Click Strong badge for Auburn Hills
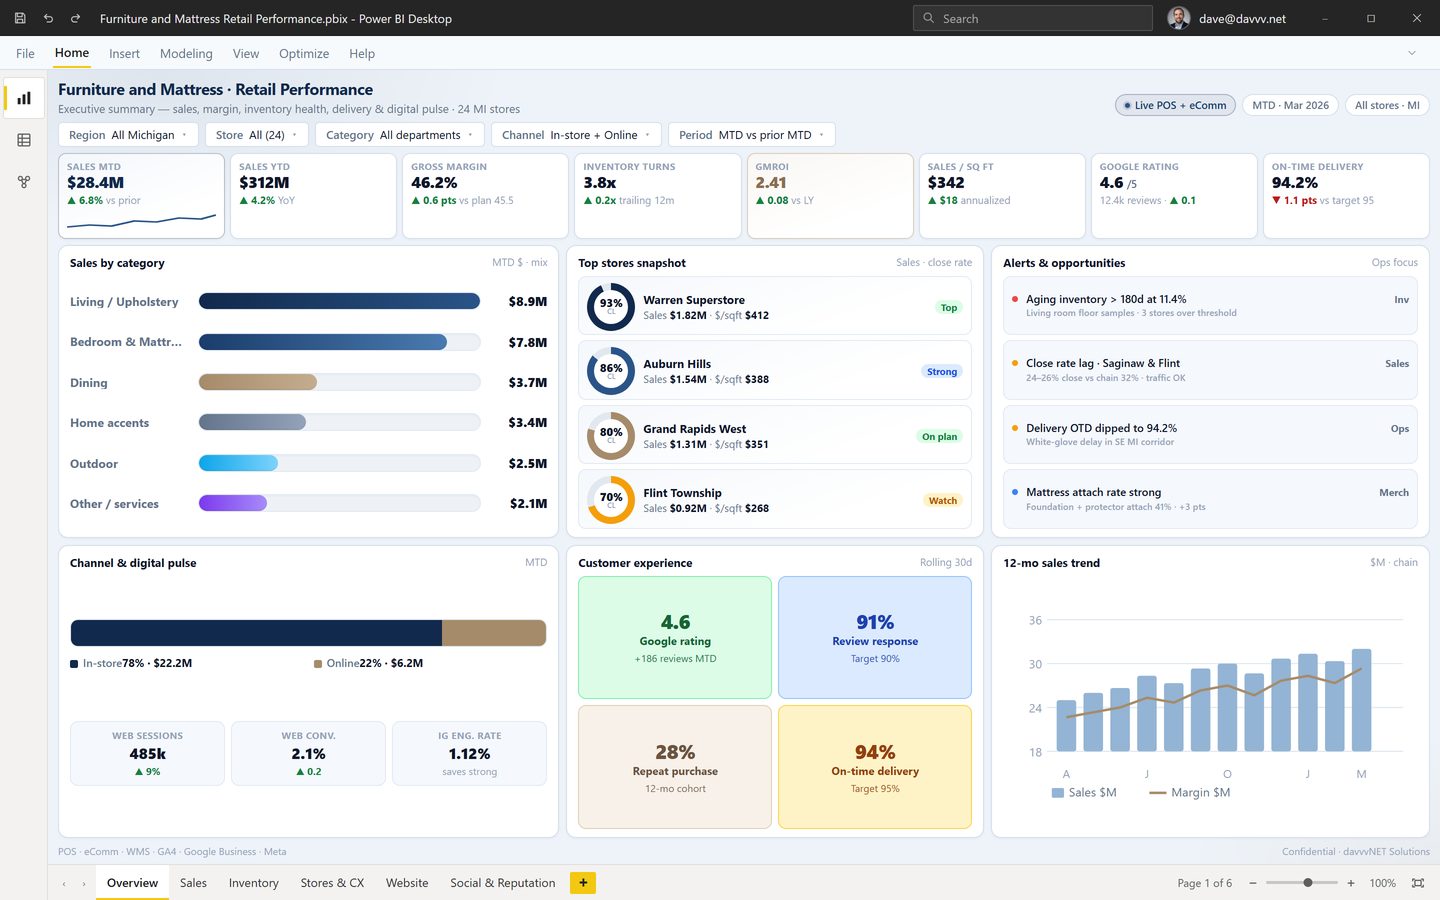The image size is (1440, 900). 941,372
